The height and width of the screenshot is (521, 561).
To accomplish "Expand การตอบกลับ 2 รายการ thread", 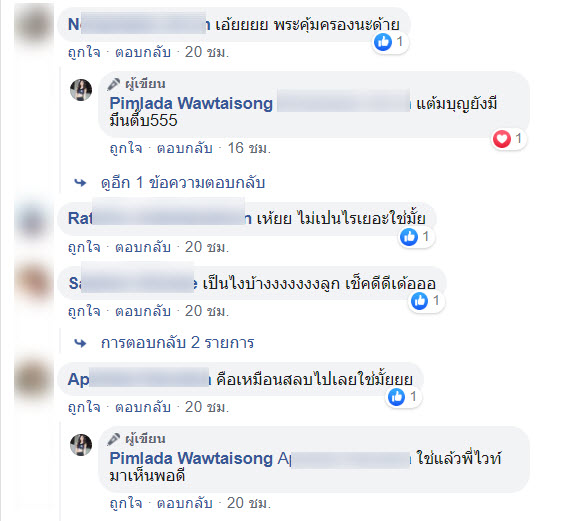I will point(177,343).
